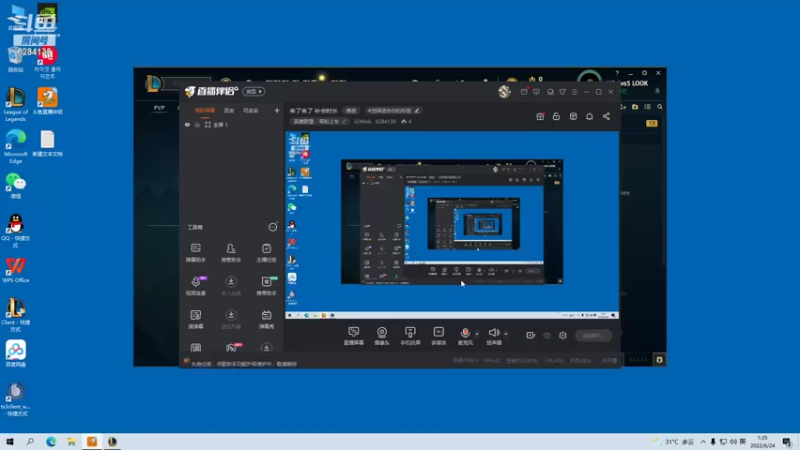The width and height of the screenshot is (800, 450).
Task: Open the video co-stream tool (microphone with badge)
Action: tap(196, 286)
